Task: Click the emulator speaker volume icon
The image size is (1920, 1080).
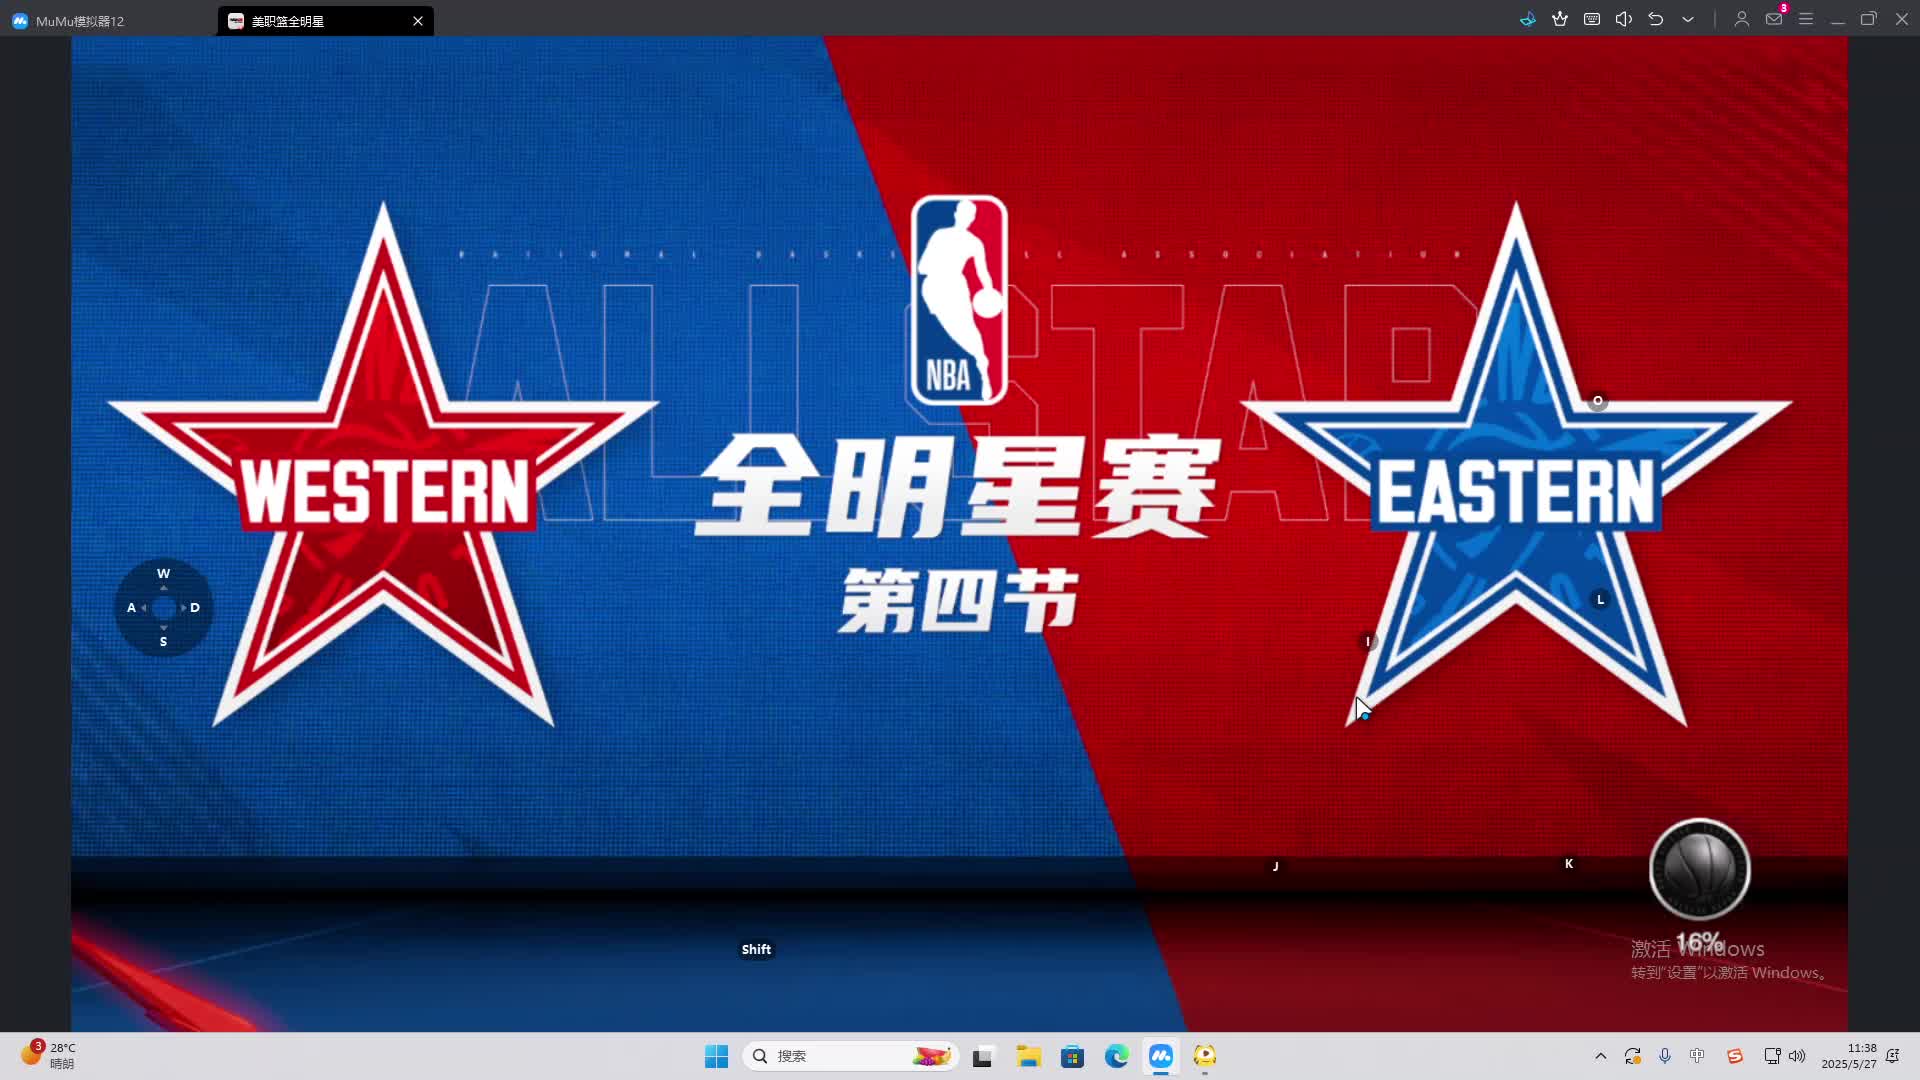Action: pos(1624,19)
